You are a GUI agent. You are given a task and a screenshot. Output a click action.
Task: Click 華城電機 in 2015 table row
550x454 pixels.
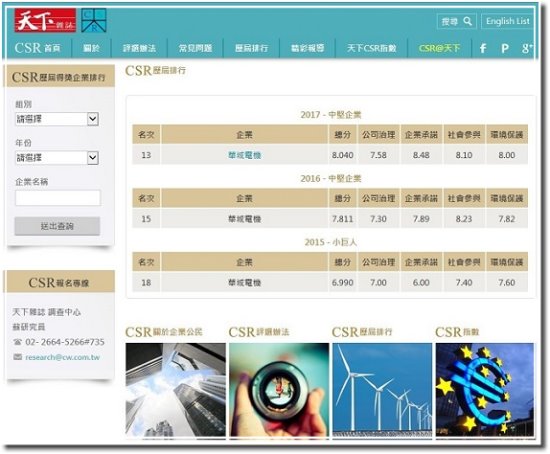(x=244, y=282)
